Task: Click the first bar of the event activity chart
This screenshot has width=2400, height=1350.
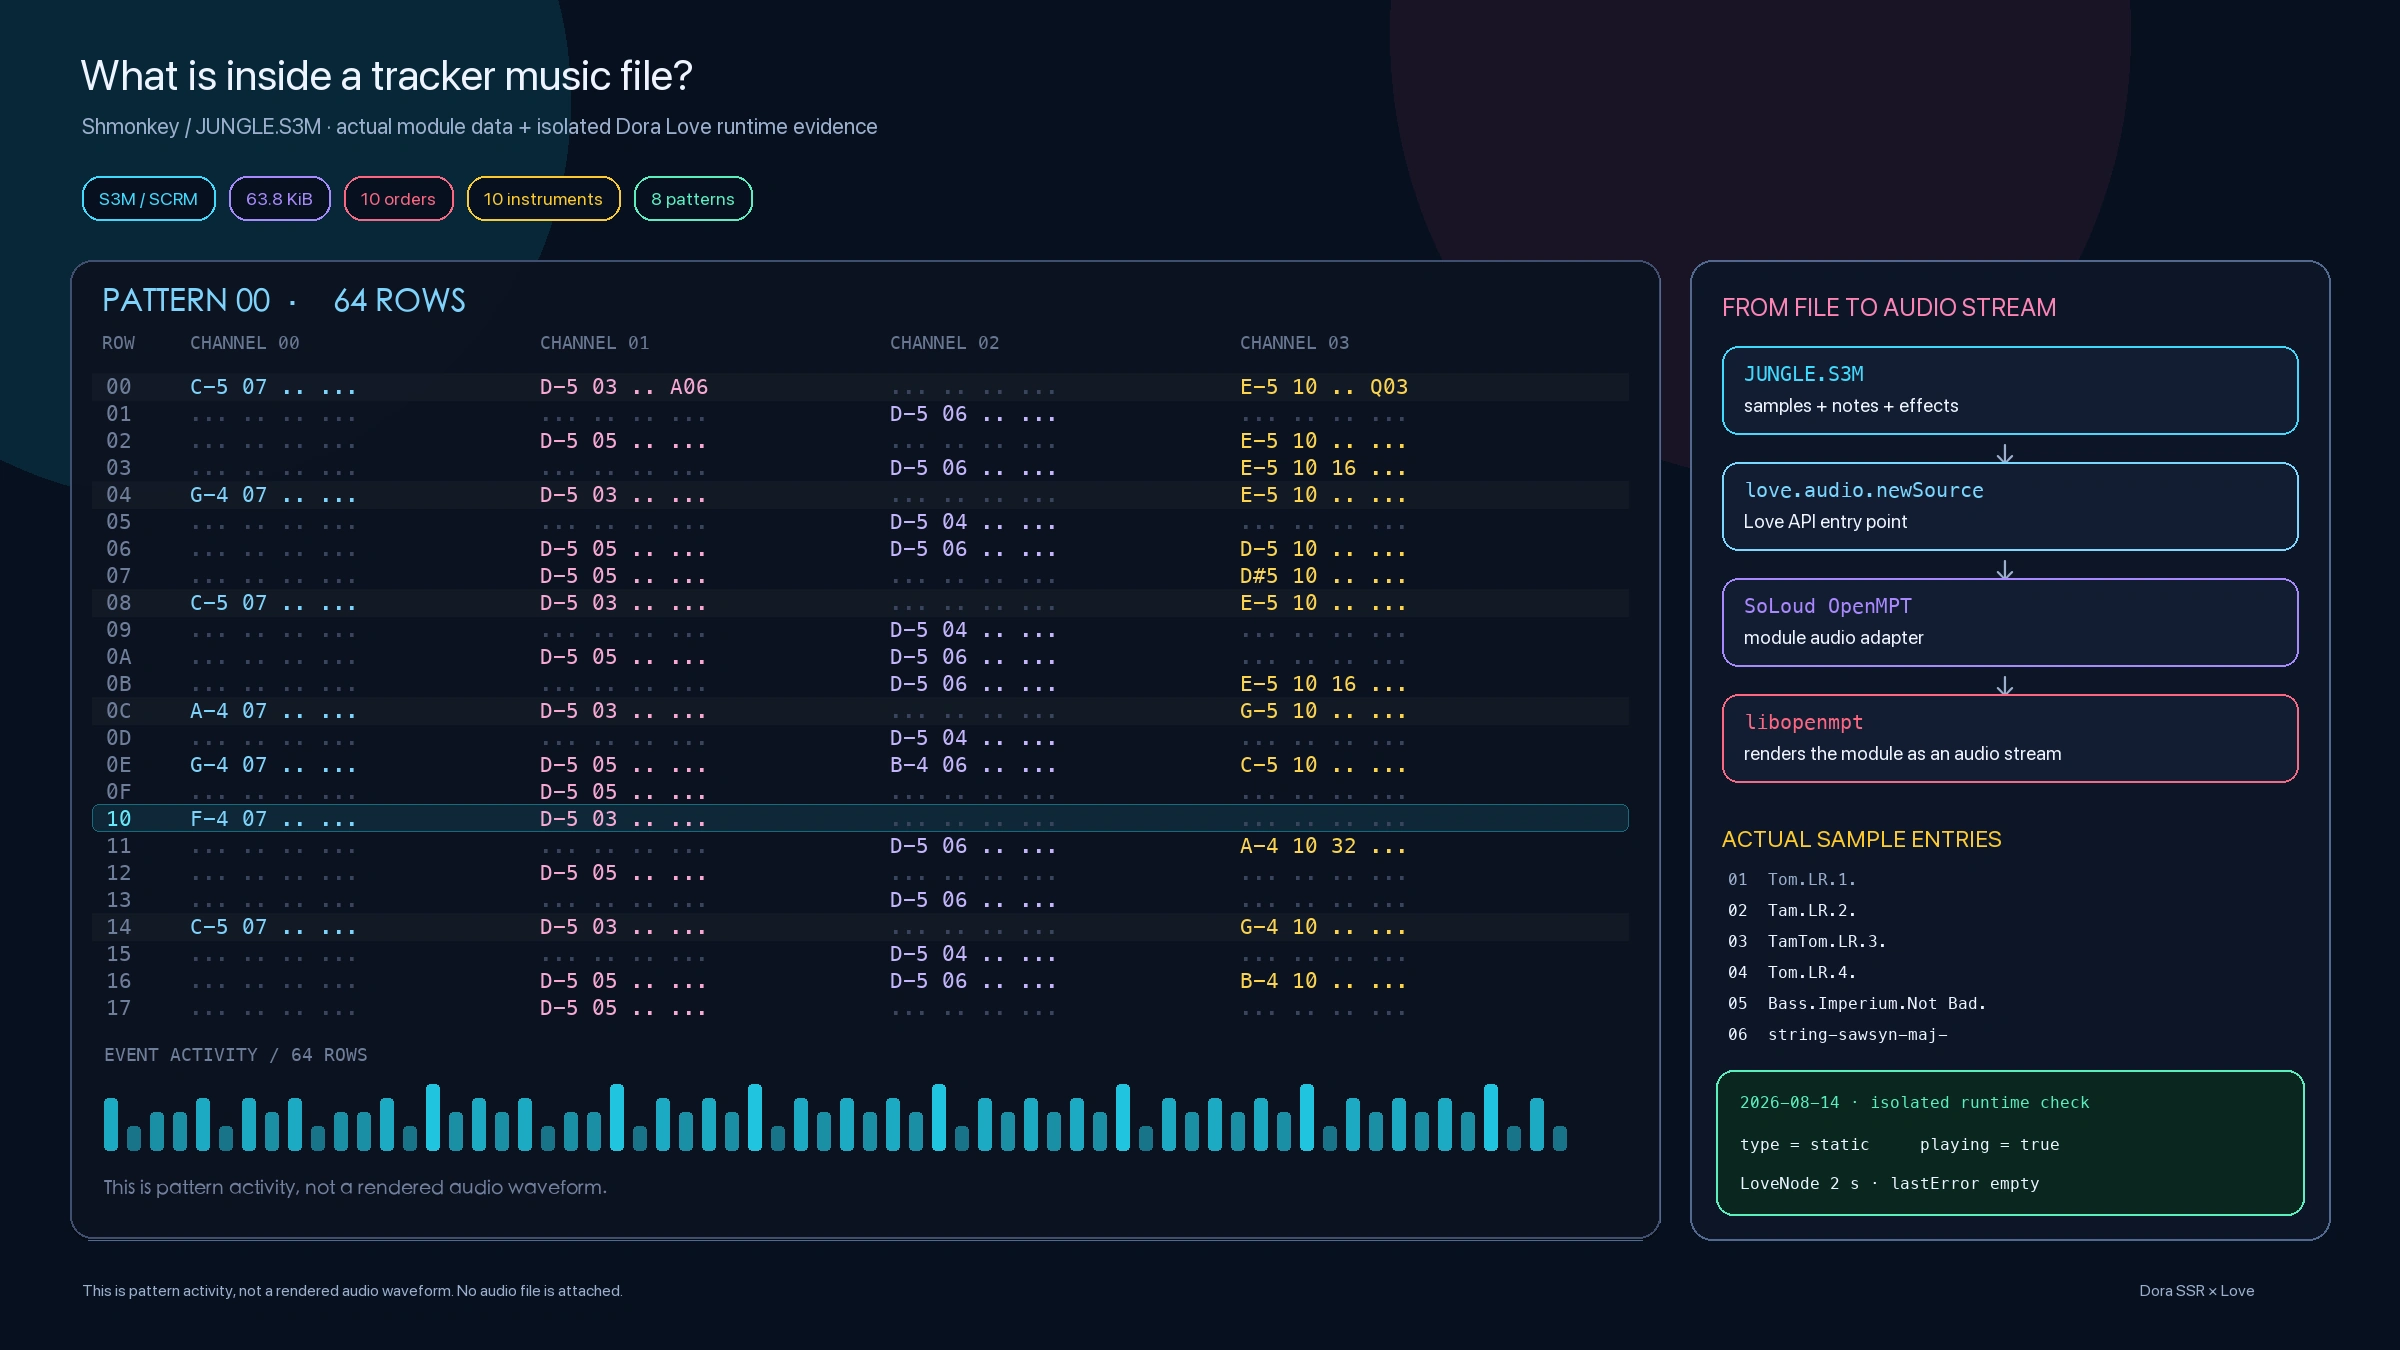Action: pyautogui.click(x=111, y=1124)
